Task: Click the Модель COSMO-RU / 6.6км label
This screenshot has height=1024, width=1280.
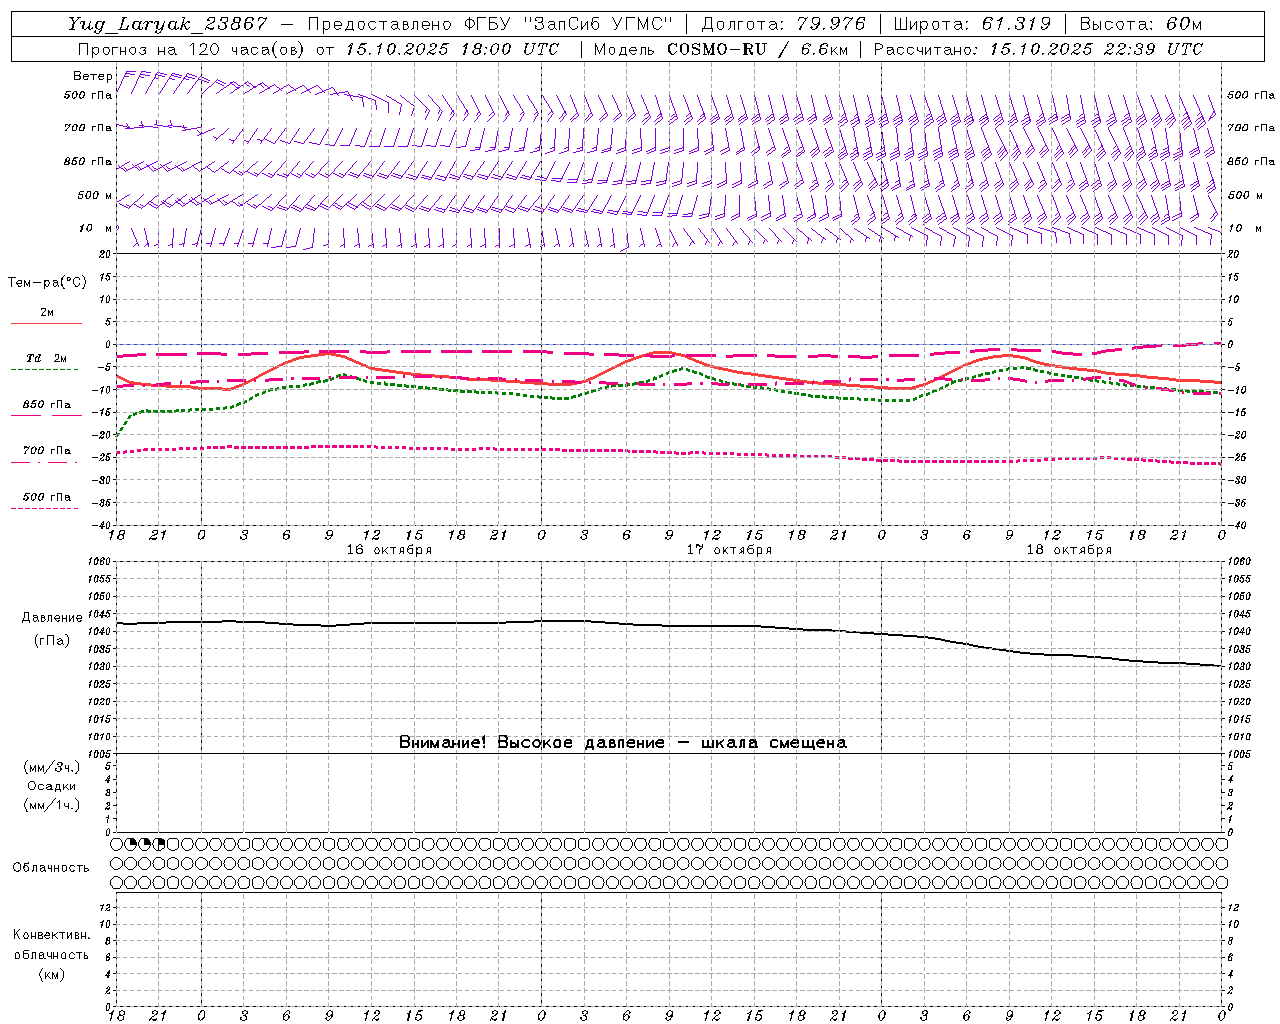Action: coord(720,49)
